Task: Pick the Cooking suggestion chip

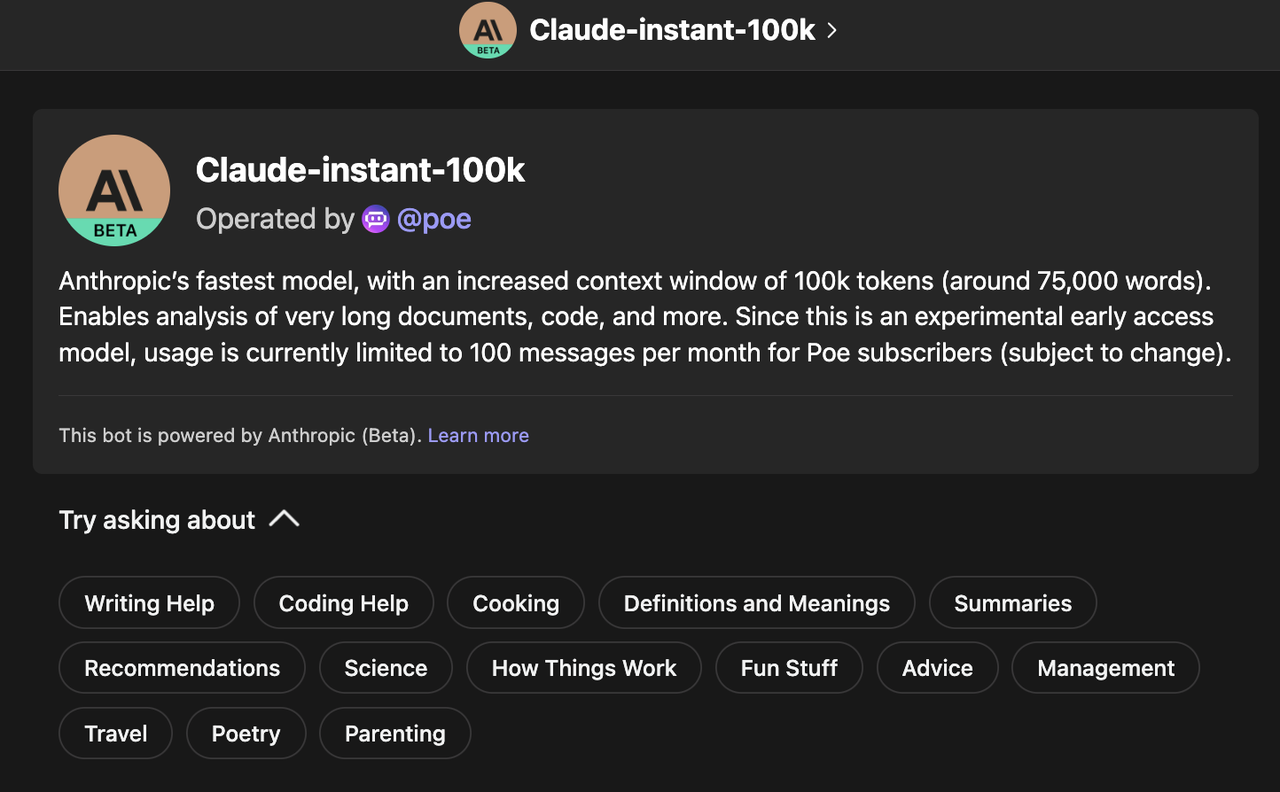Action: click(516, 603)
